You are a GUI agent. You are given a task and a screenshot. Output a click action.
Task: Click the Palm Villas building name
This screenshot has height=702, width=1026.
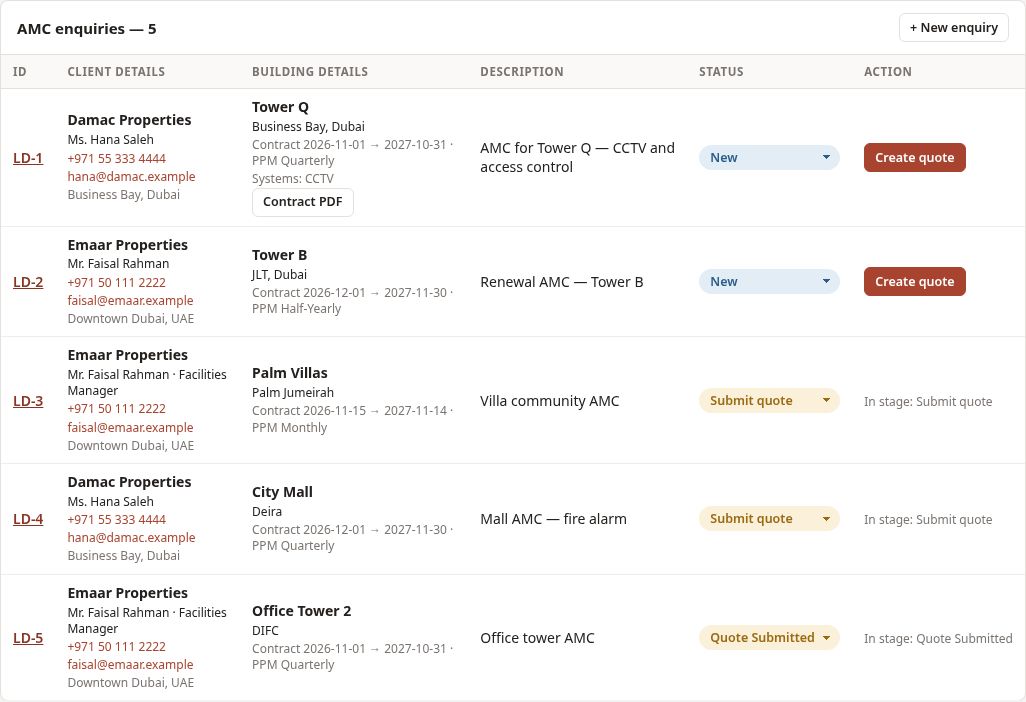click(x=290, y=374)
